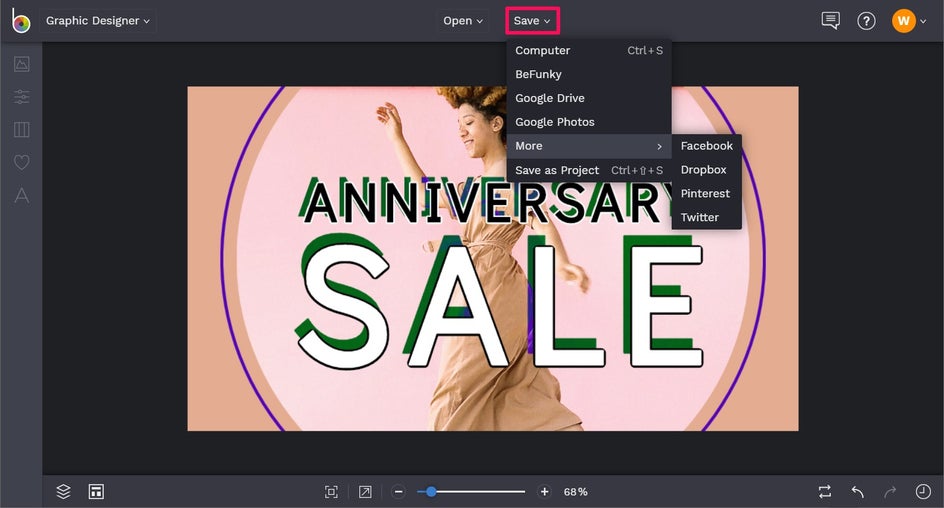Save to Computer
Image resolution: width=944 pixels, height=508 pixels.
[589, 51]
